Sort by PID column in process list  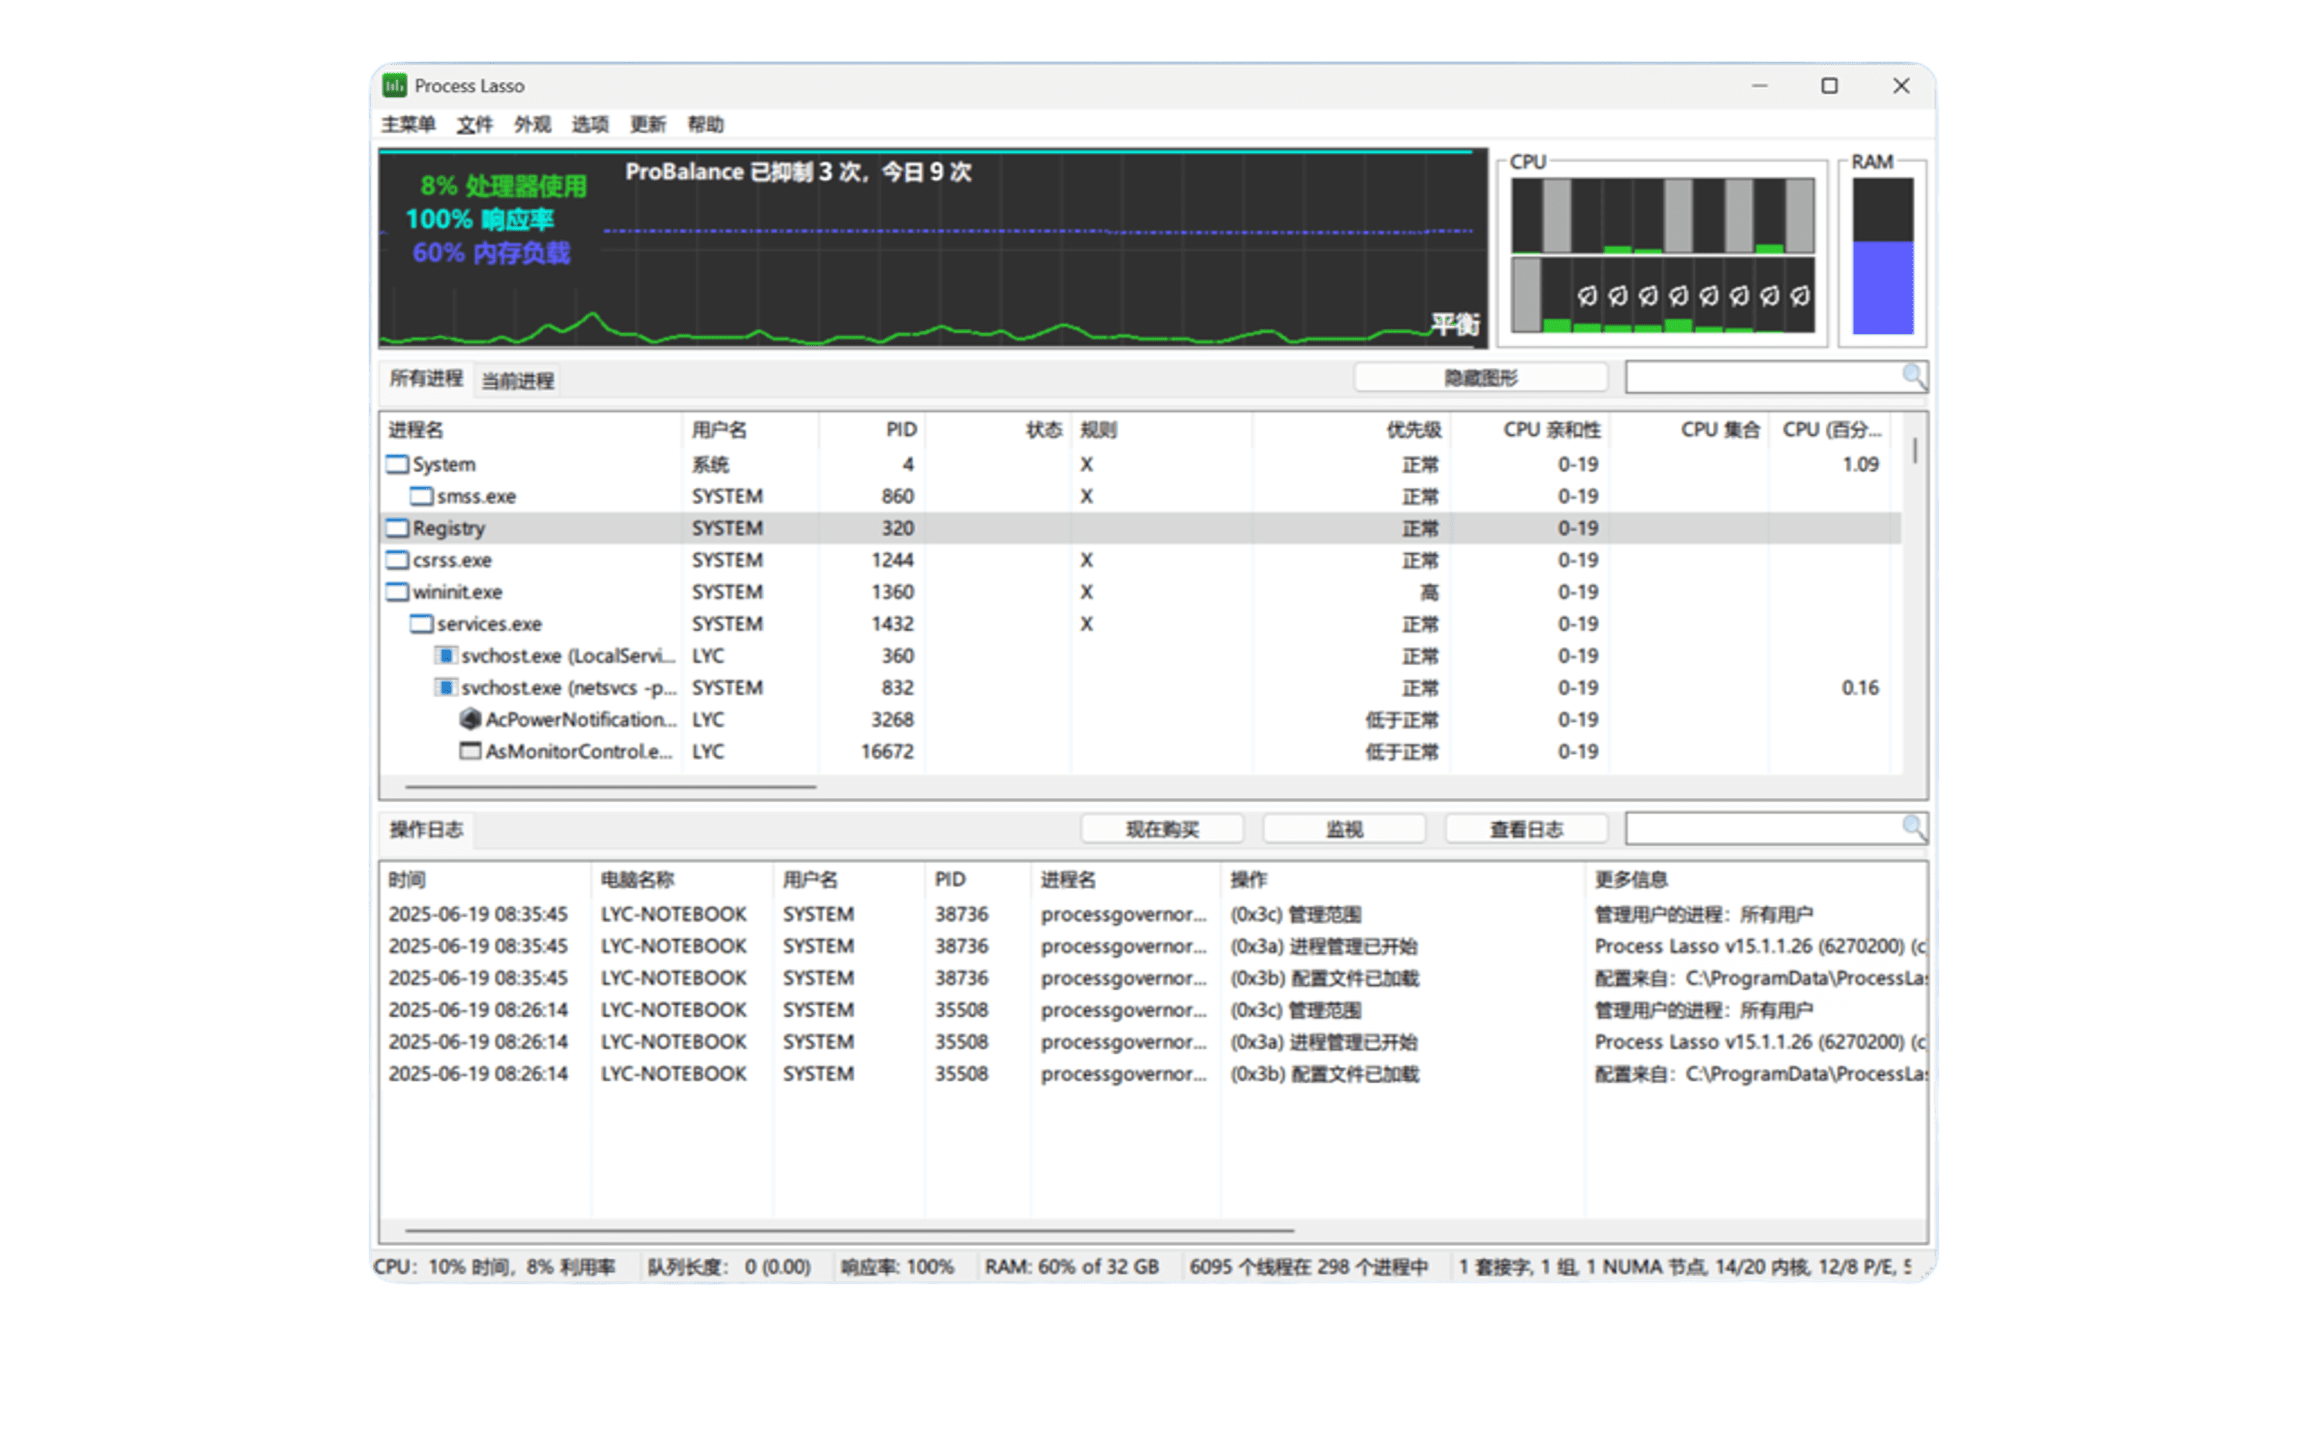click(872, 430)
